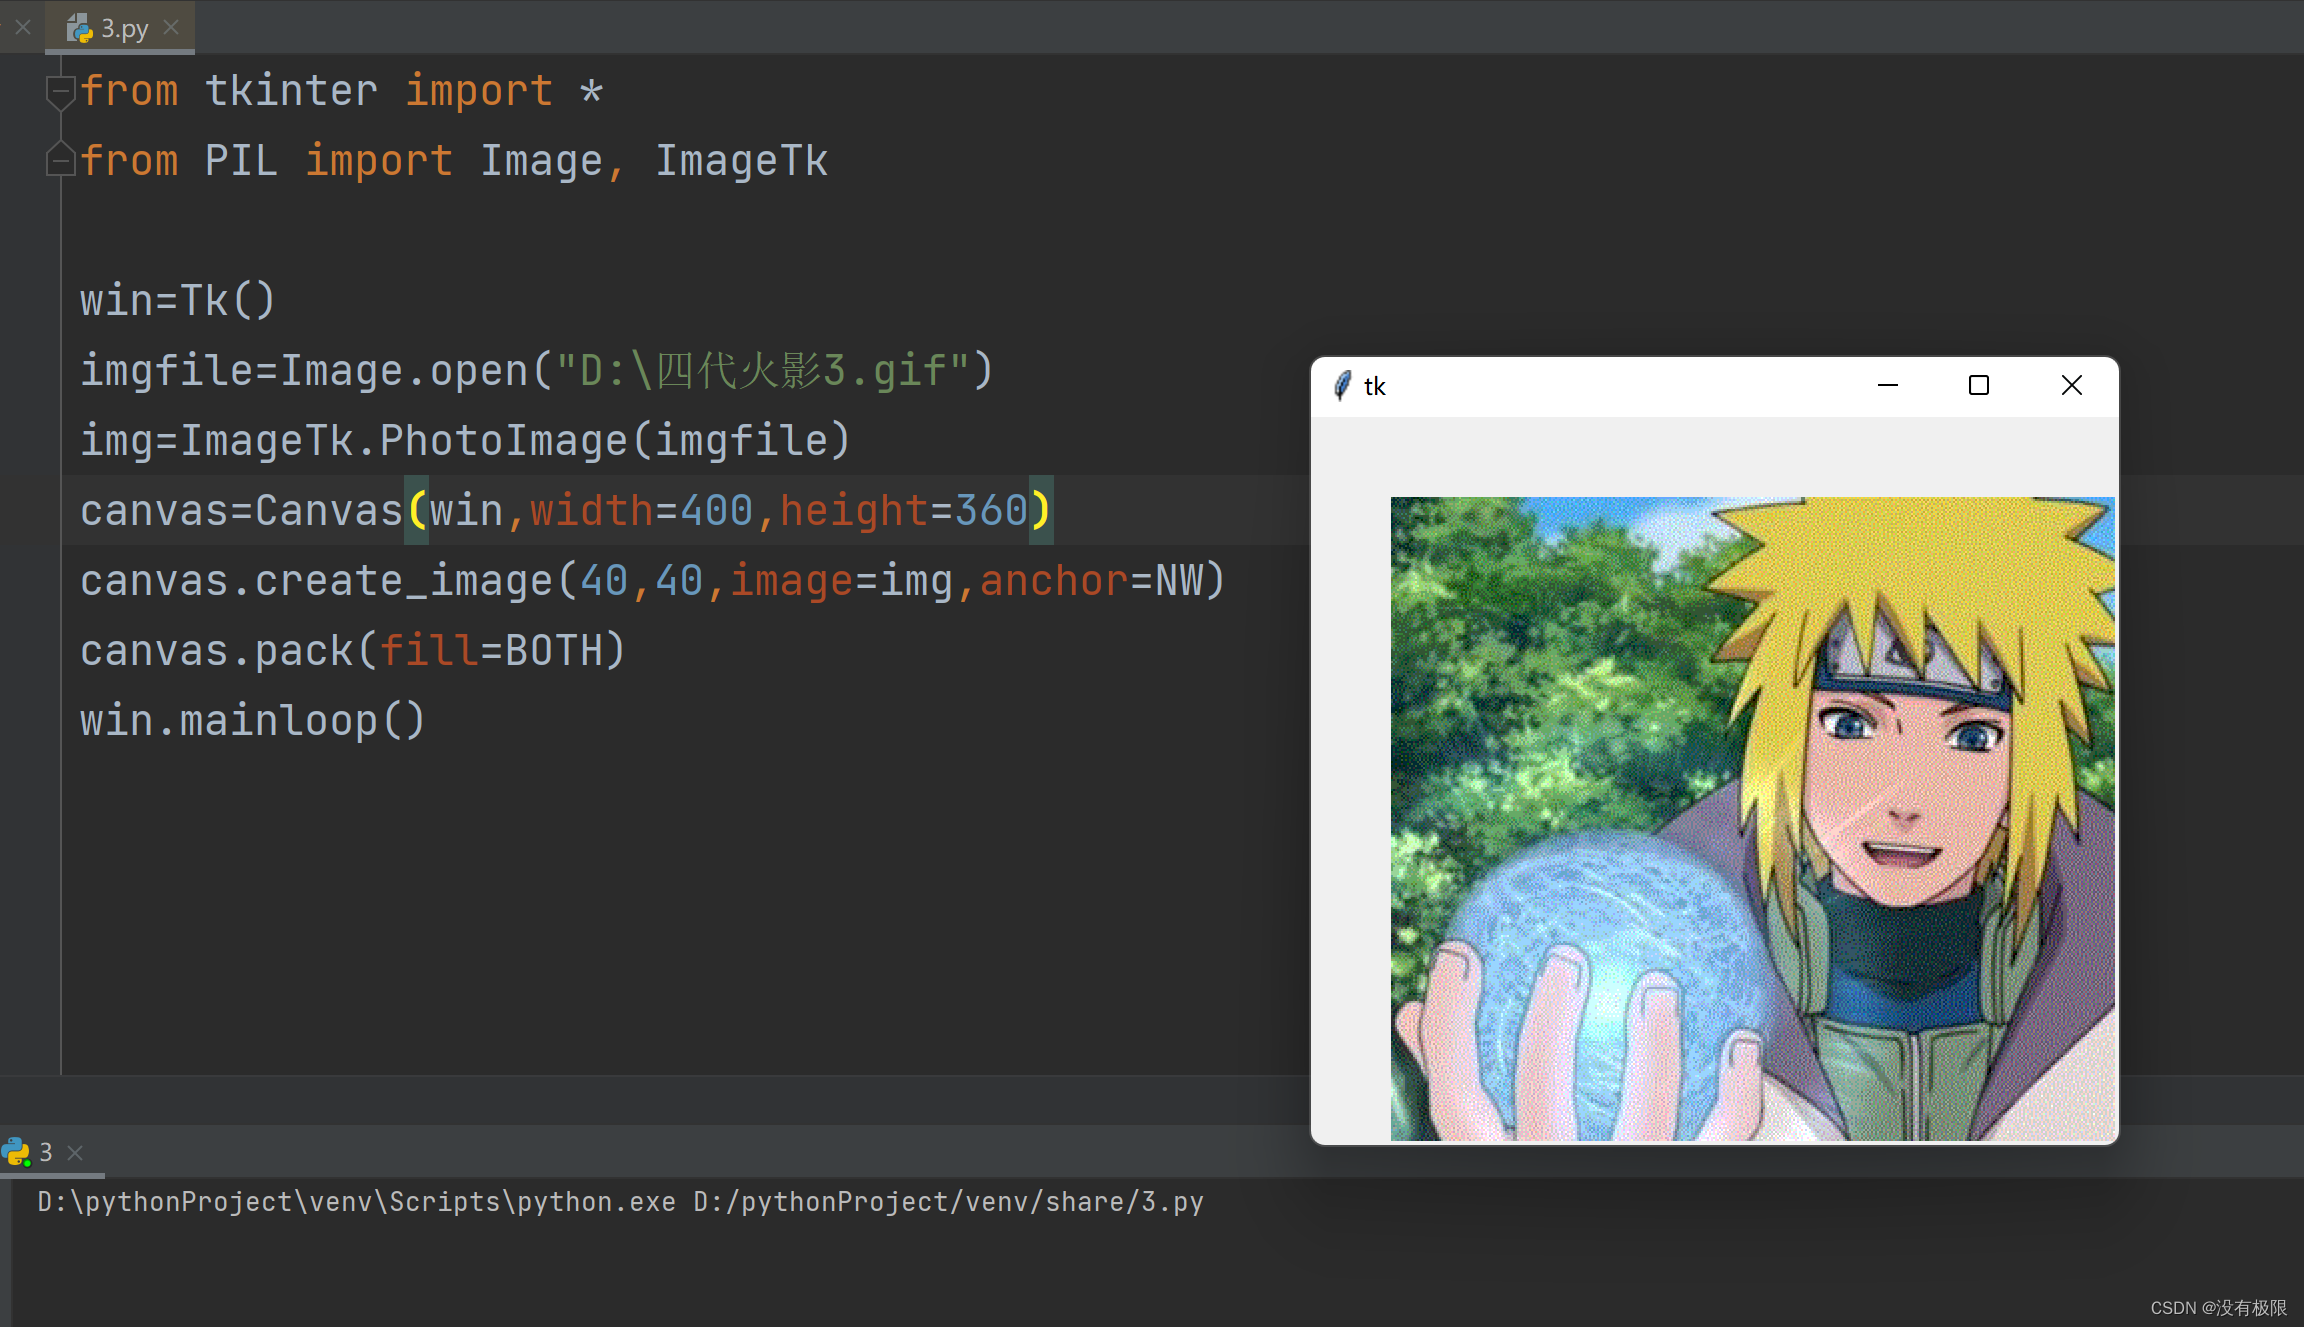This screenshot has height=1327, width=2304.
Task: Click the Python file icon on 3.py tab
Action: coord(79,28)
